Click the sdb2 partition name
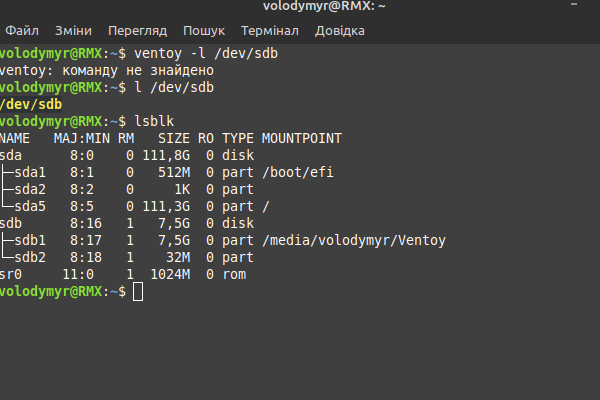Viewport: 600px width, 400px height. click(x=30, y=257)
